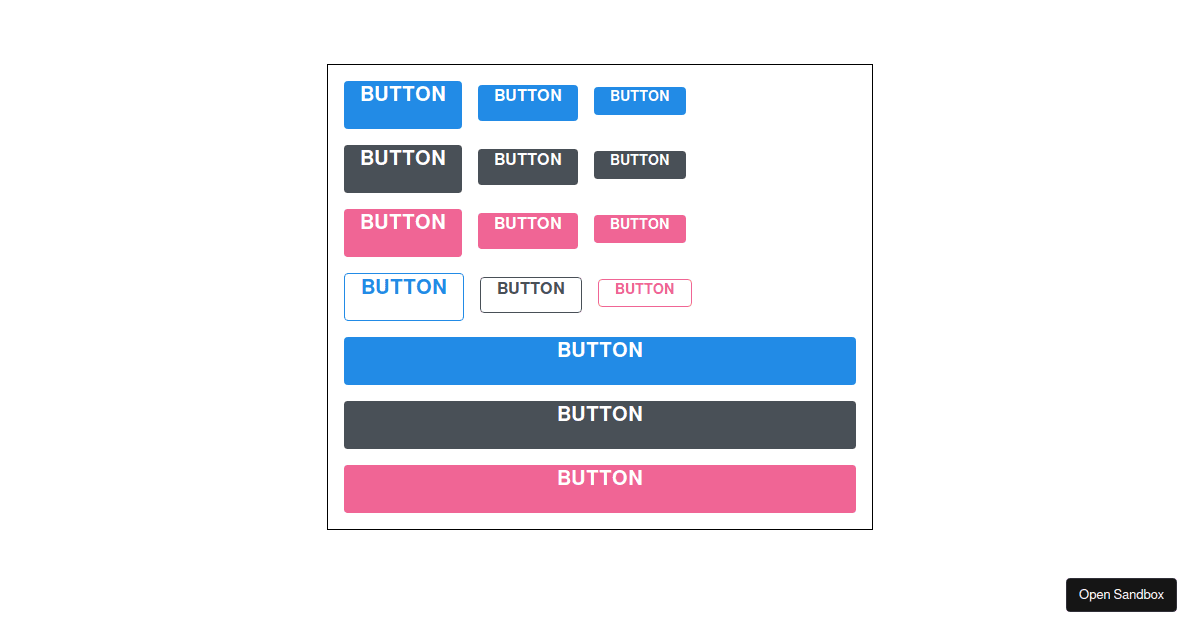
Task: Click the large blue button in the first row
Action: coord(402,105)
